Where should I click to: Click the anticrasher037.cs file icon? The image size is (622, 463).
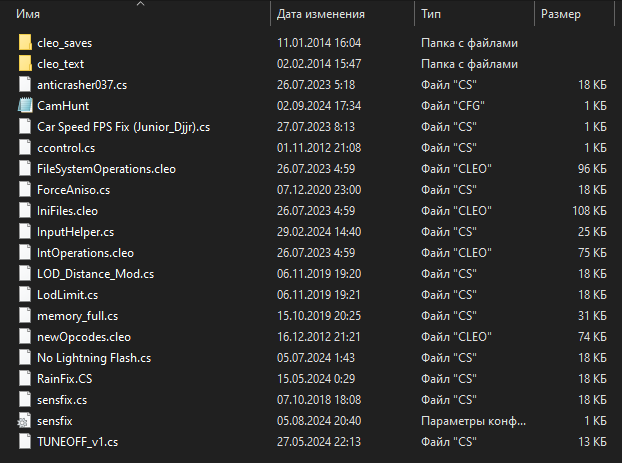point(25,85)
